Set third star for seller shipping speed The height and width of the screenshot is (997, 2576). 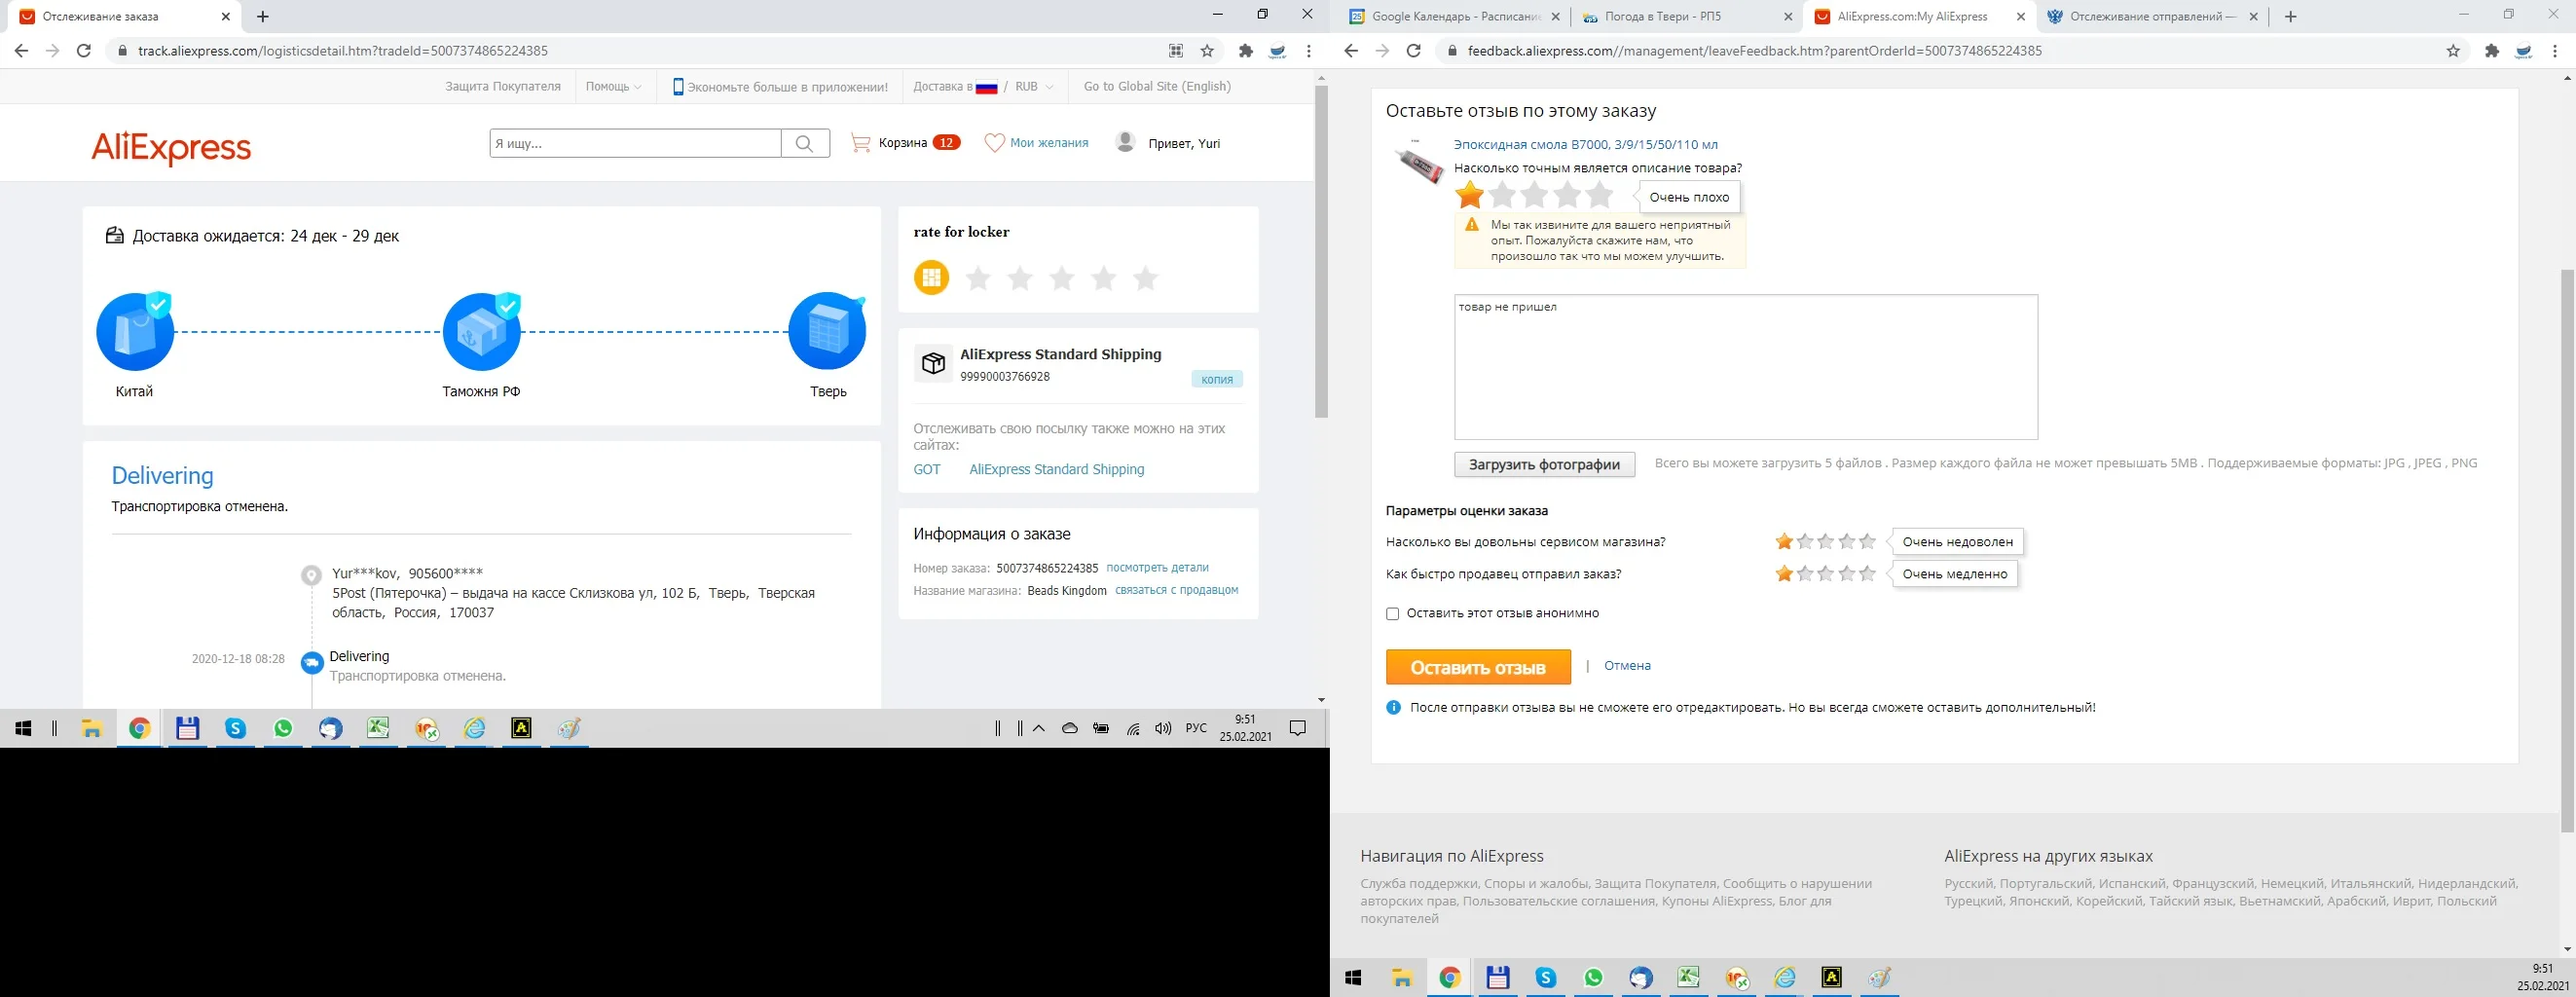pyautogui.click(x=1826, y=574)
